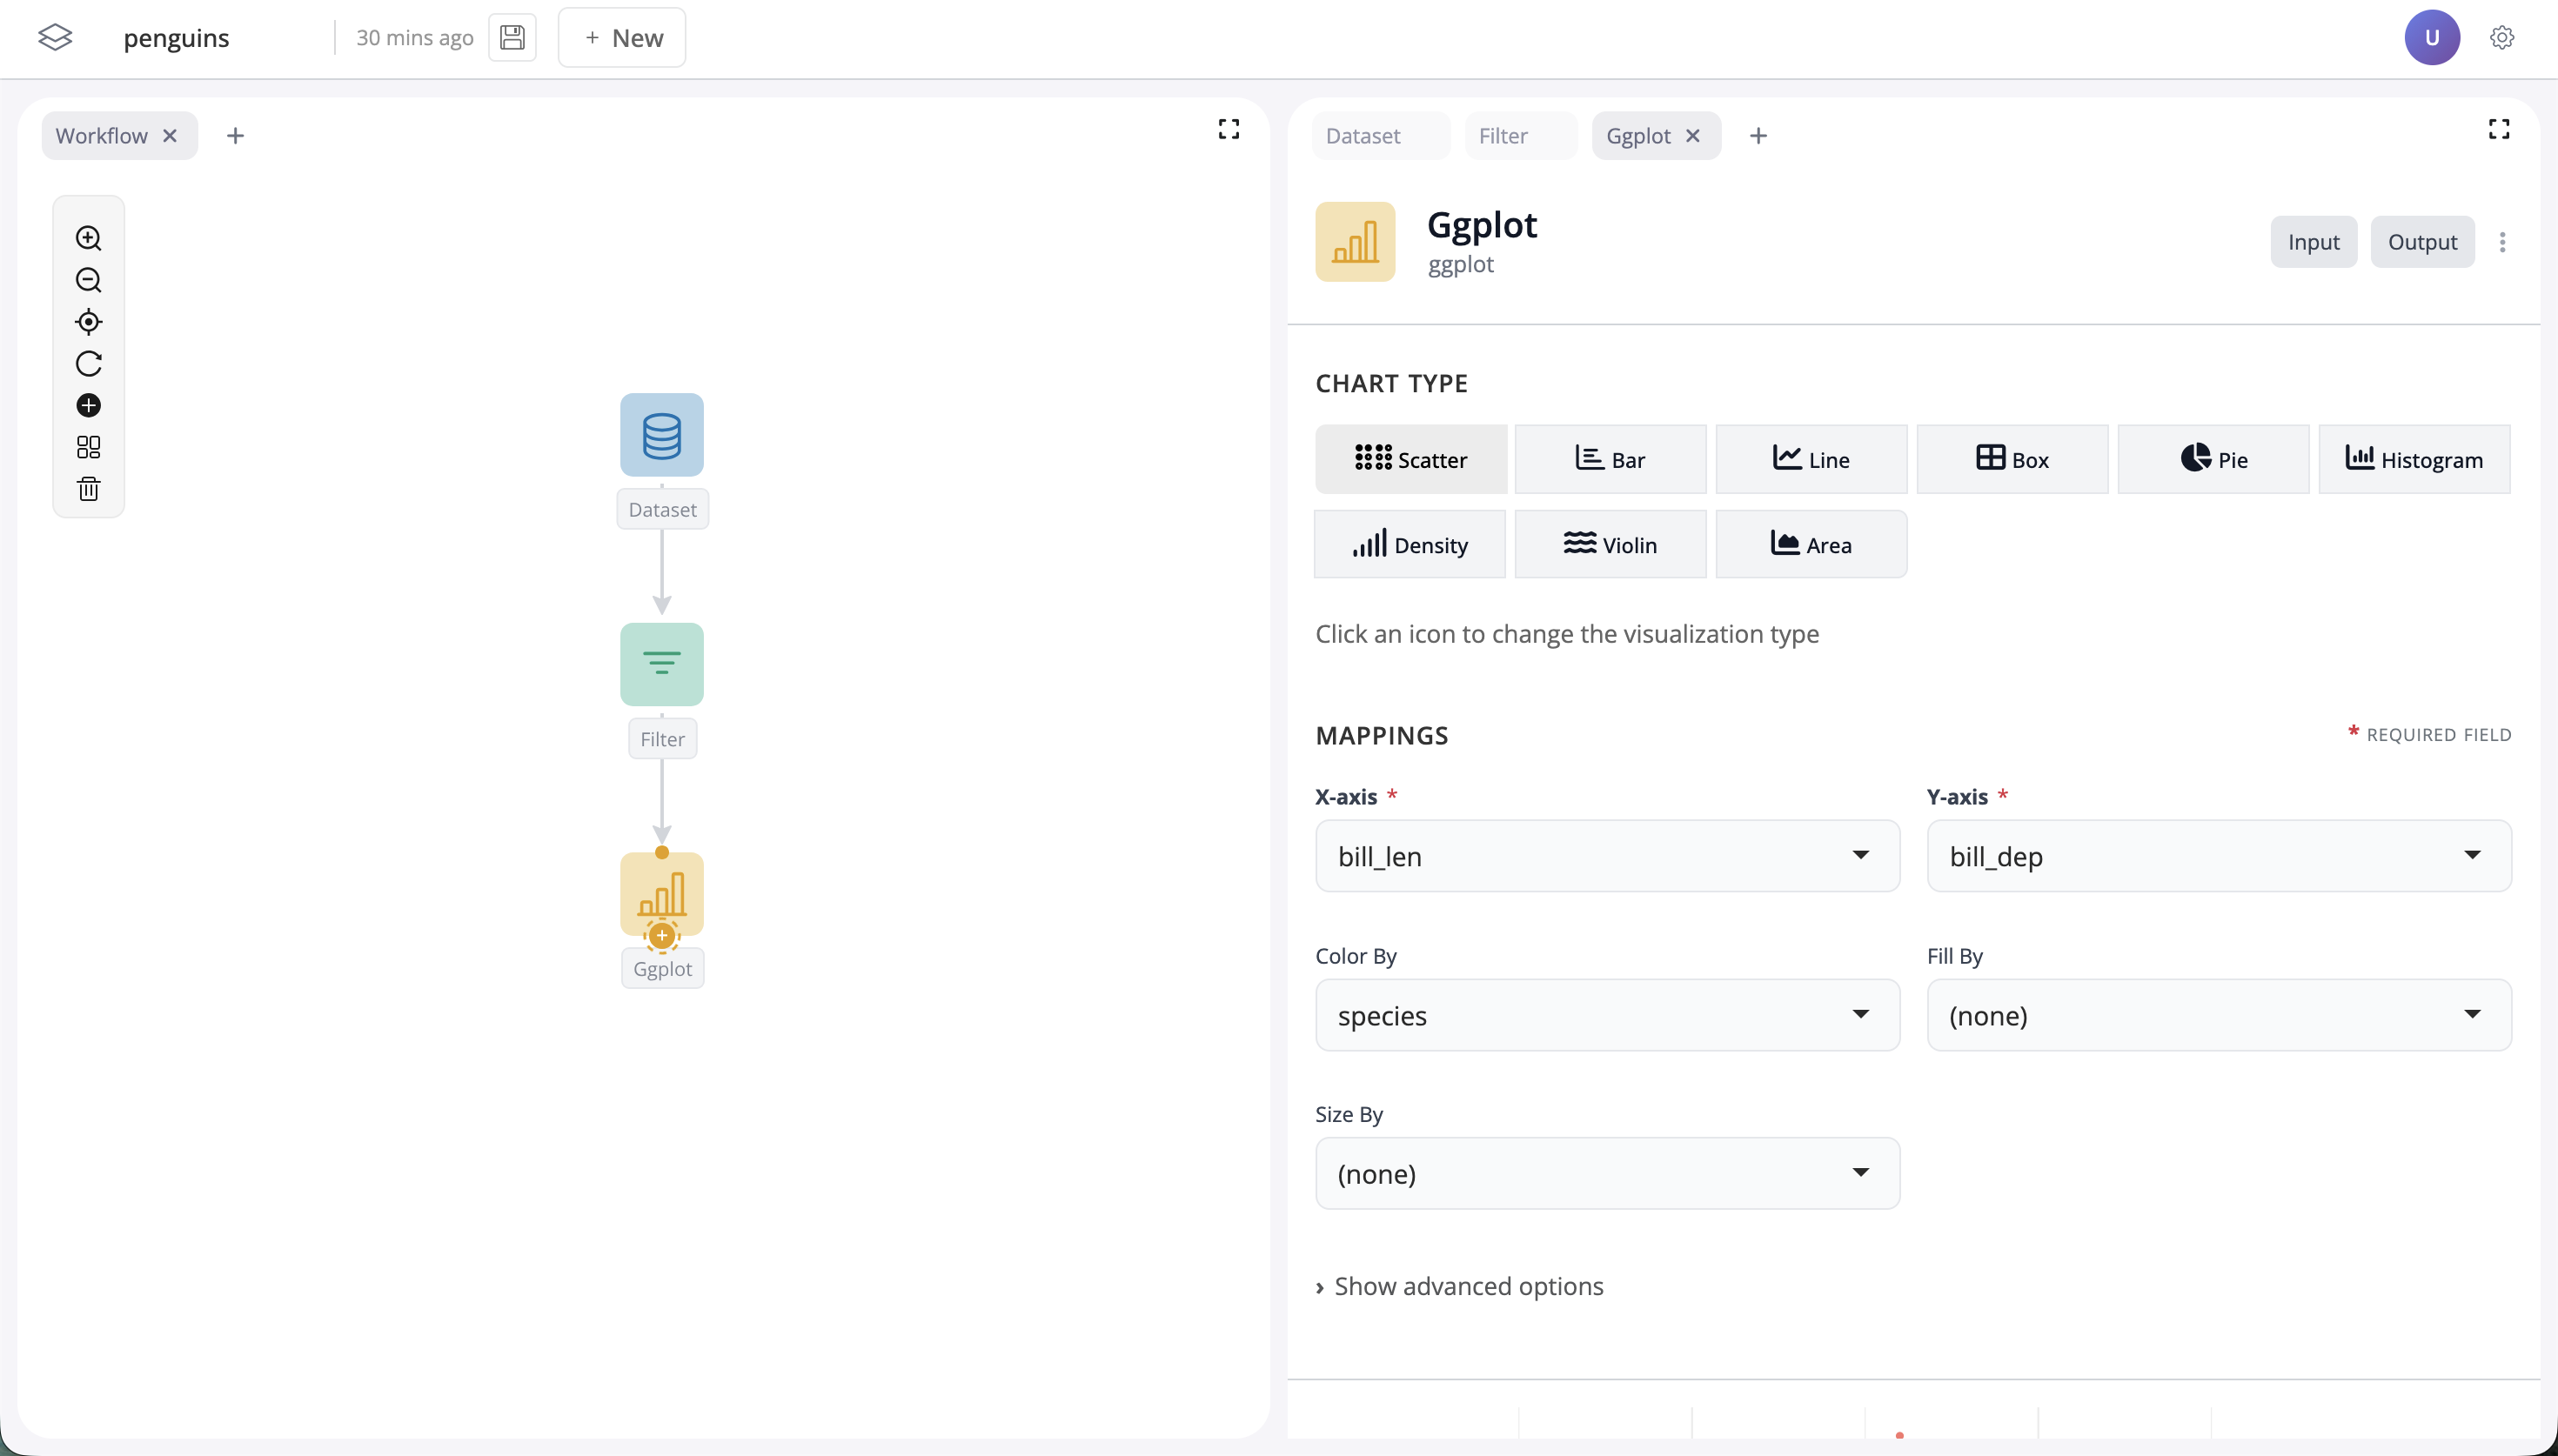Click the zoom out canvas icon
The width and height of the screenshot is (2558, 1456).
(x=88, y=280)
